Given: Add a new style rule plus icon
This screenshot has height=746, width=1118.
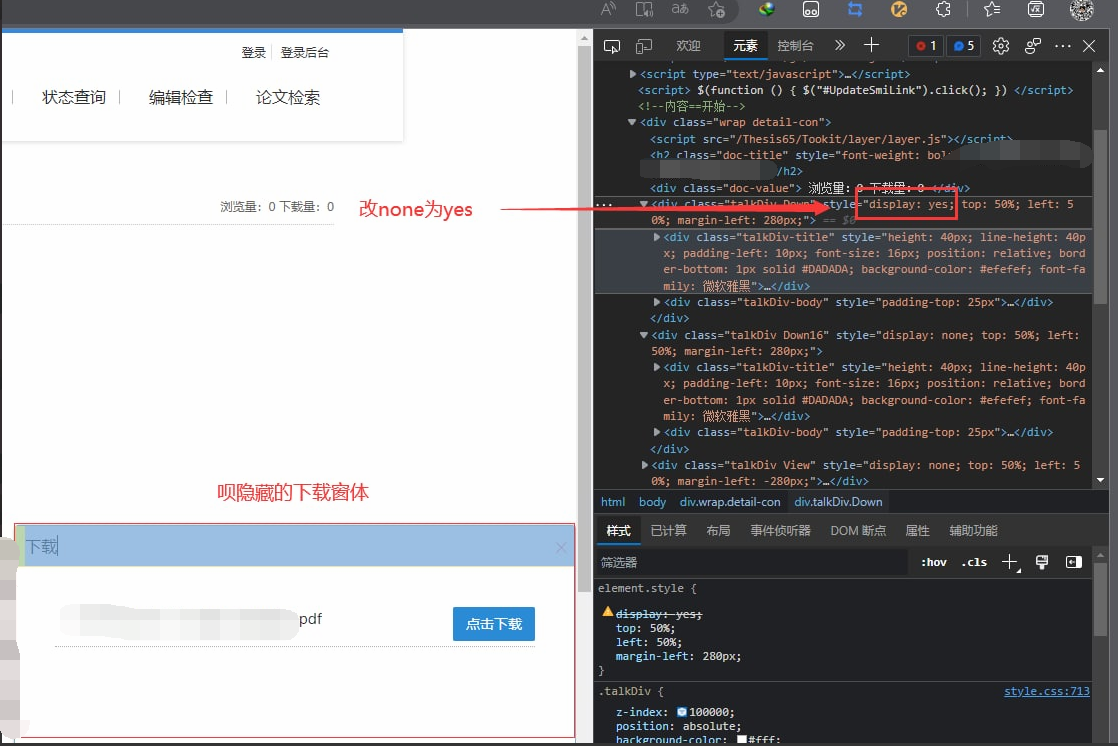Looking at the screenshot, I should tap(1010, 563).
